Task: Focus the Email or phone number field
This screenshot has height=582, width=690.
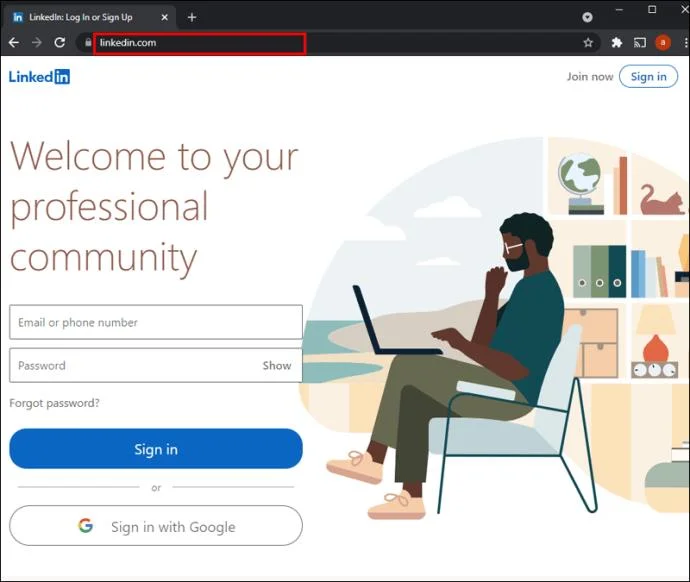Action: [x=156, y=322]
